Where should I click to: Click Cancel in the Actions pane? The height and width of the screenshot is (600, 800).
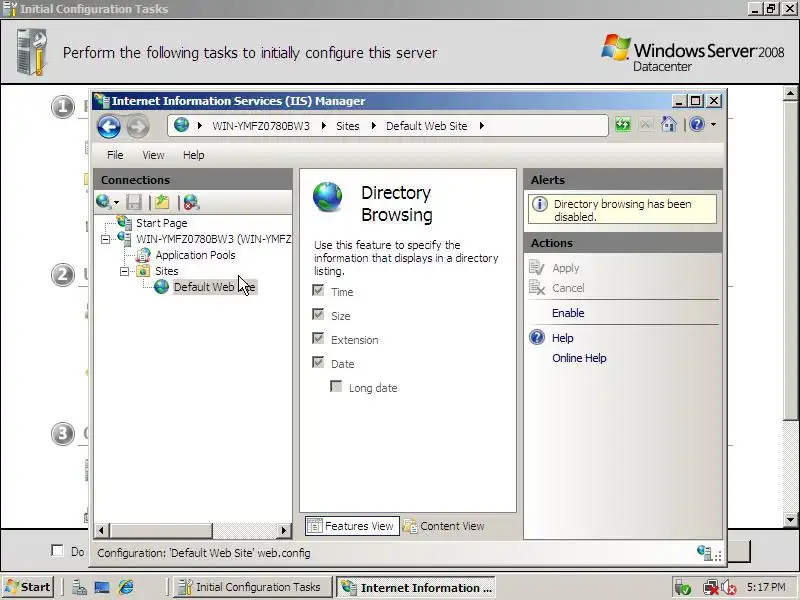[x=568, y=288]
